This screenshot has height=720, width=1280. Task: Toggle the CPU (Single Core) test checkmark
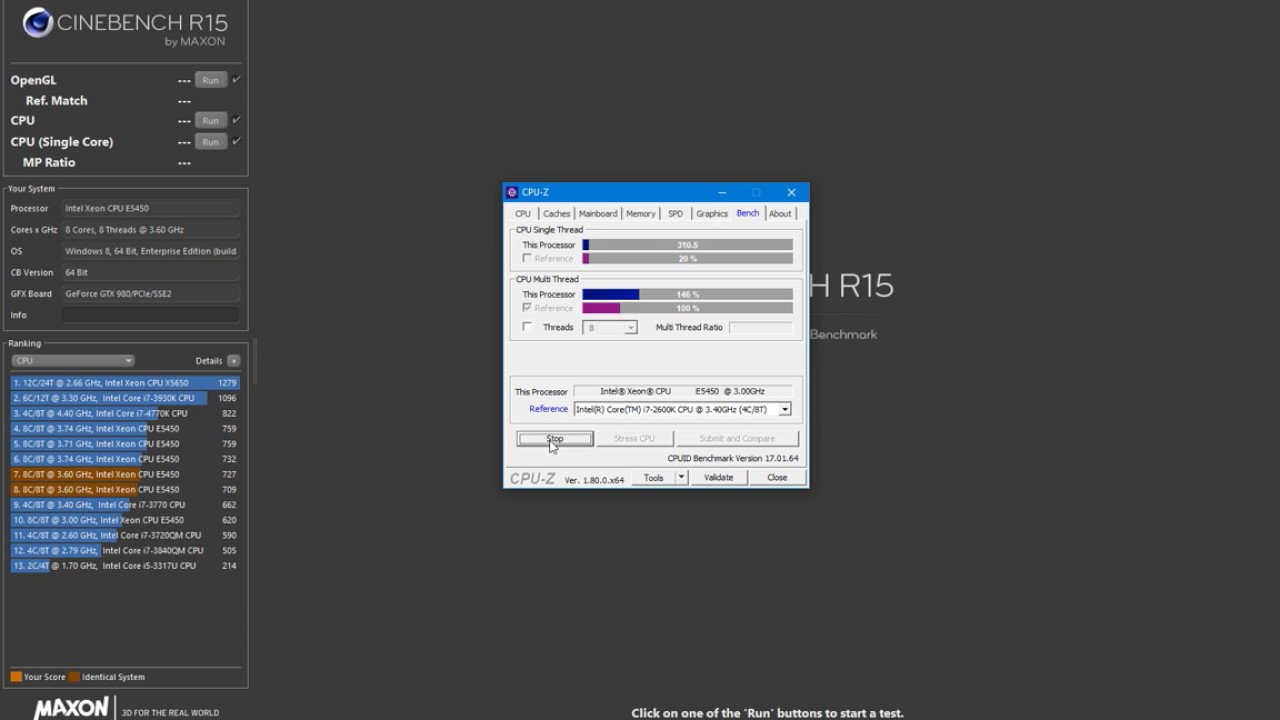click(x=236, y=141)
